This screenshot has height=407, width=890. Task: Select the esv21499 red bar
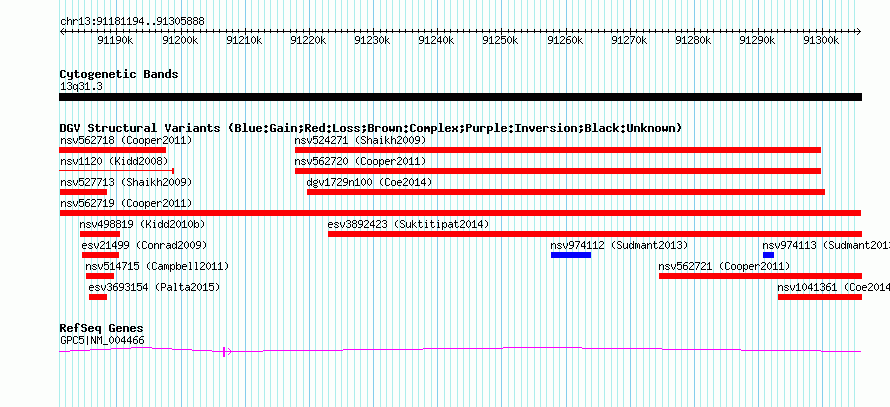point(100,255)
